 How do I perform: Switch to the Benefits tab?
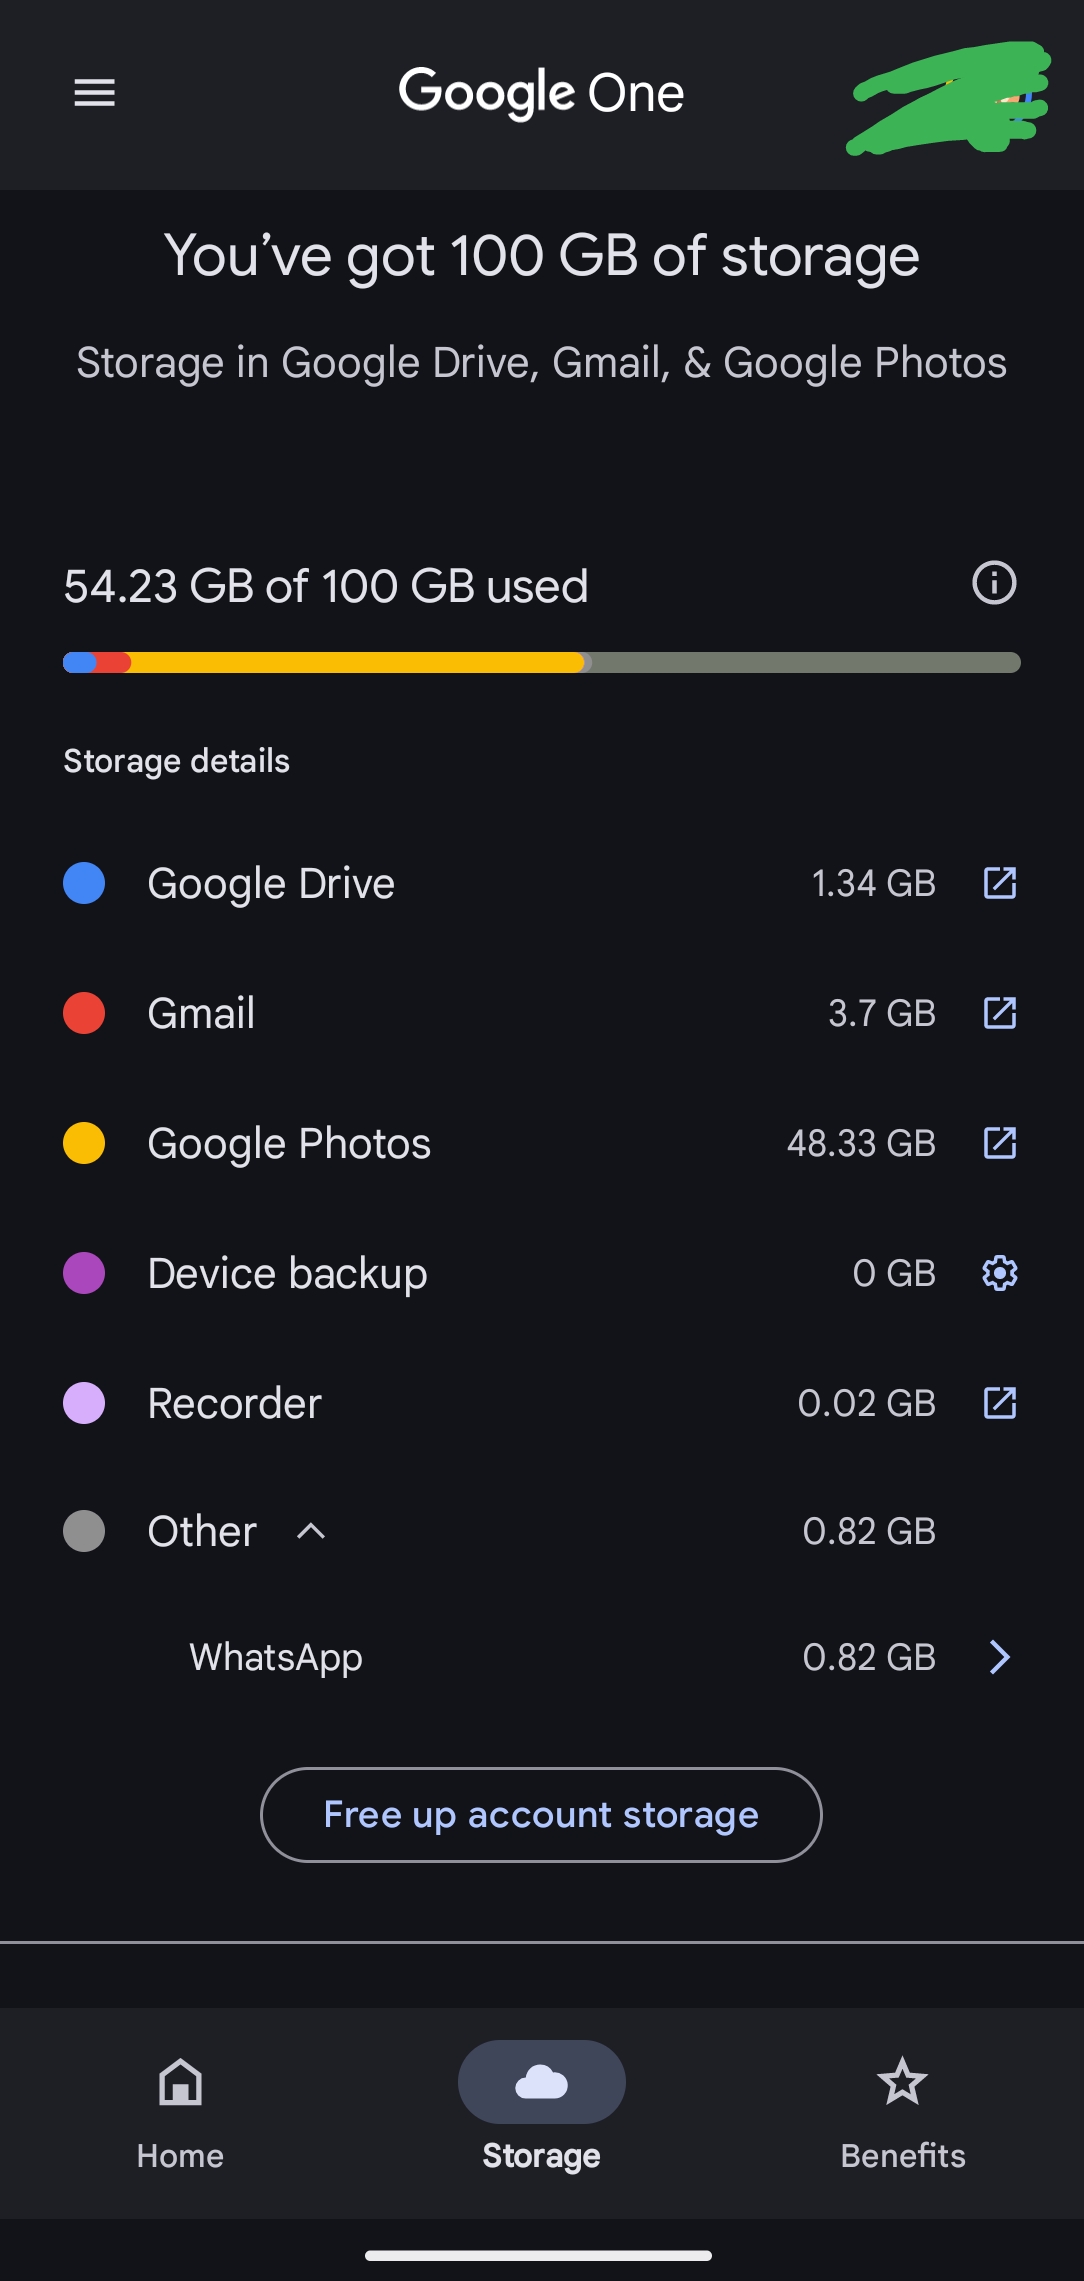[x=902, y=2106]
